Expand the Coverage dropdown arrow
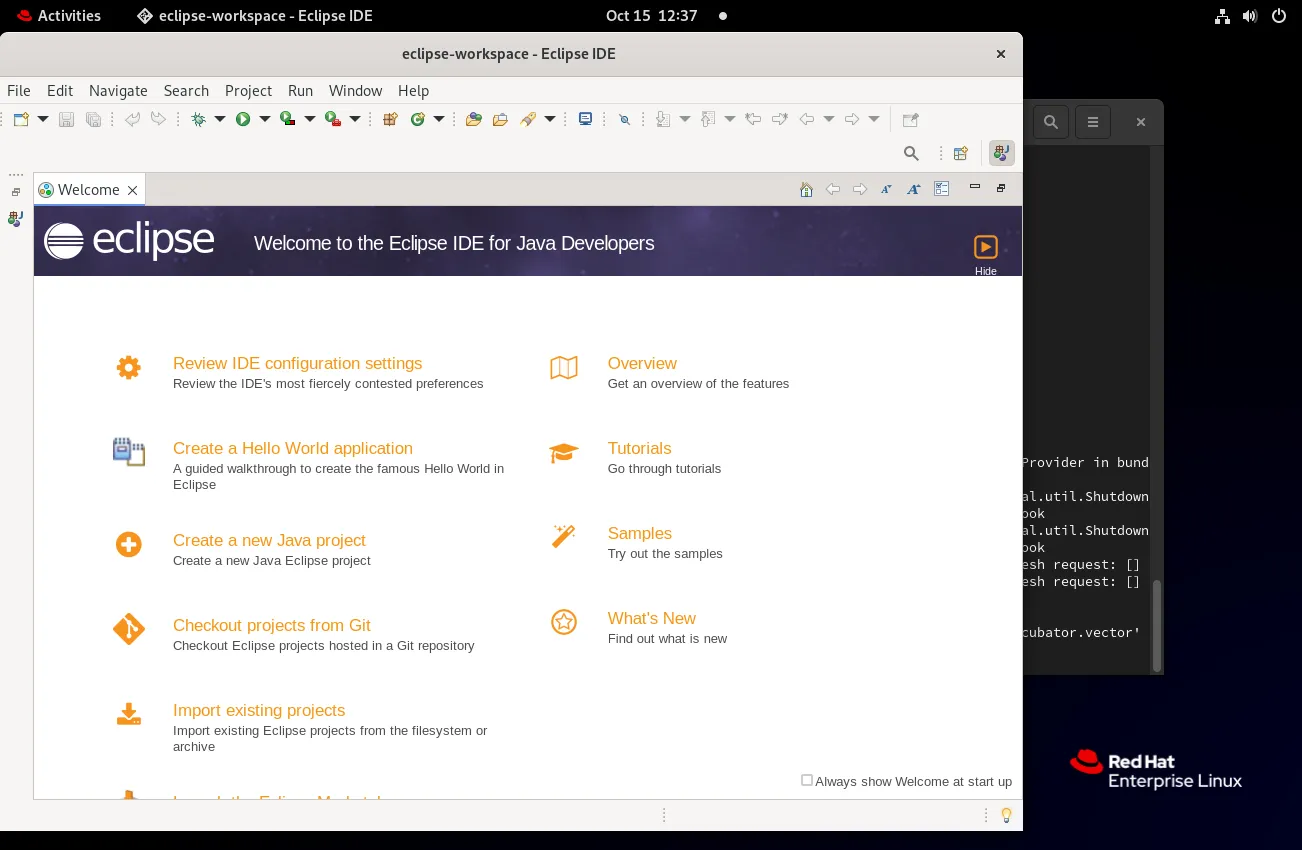Image resolution: width=1302 pixels, height=850 pixels. click(x=310, y=119)
